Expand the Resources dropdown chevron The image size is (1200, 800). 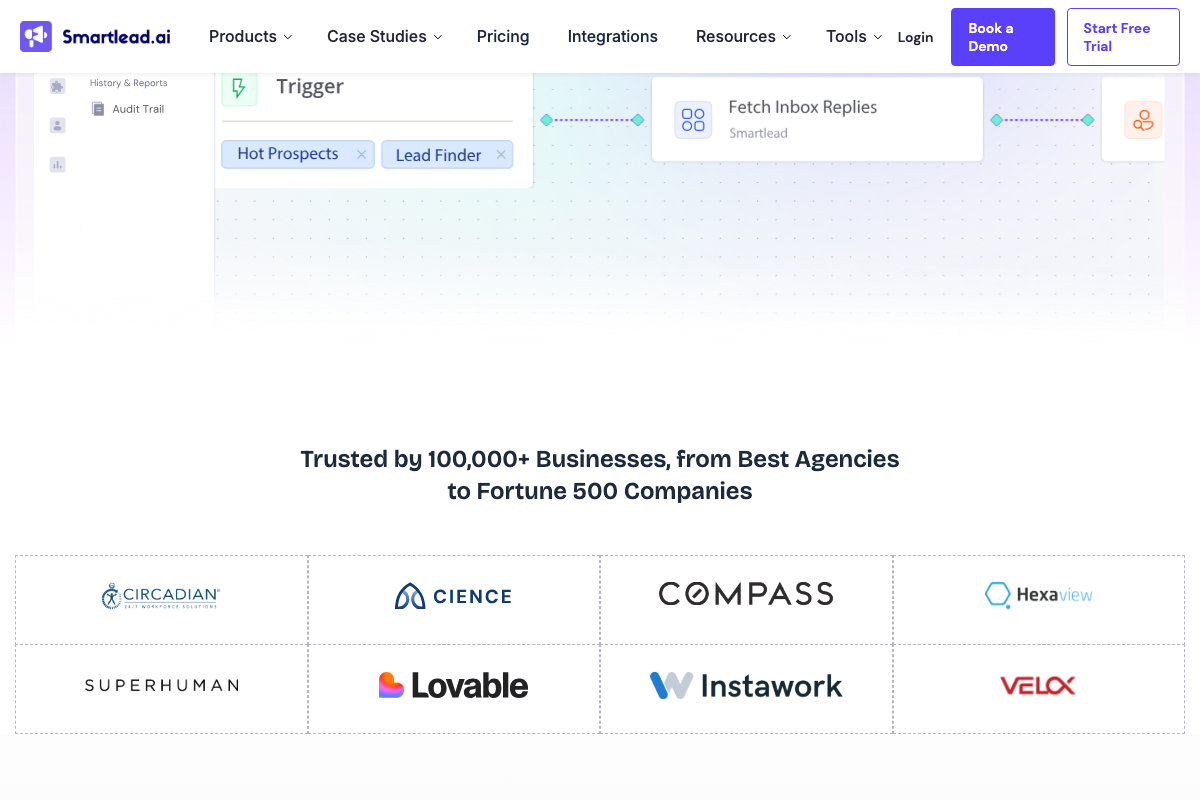786,37
